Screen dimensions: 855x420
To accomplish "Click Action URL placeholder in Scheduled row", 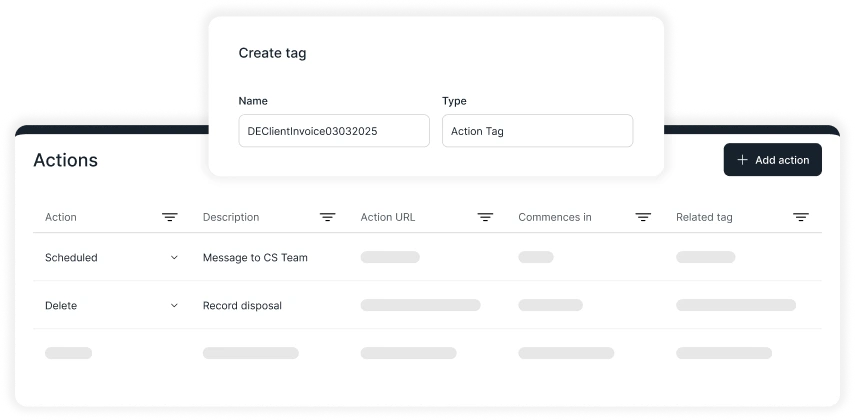I will tap(390, 257).
